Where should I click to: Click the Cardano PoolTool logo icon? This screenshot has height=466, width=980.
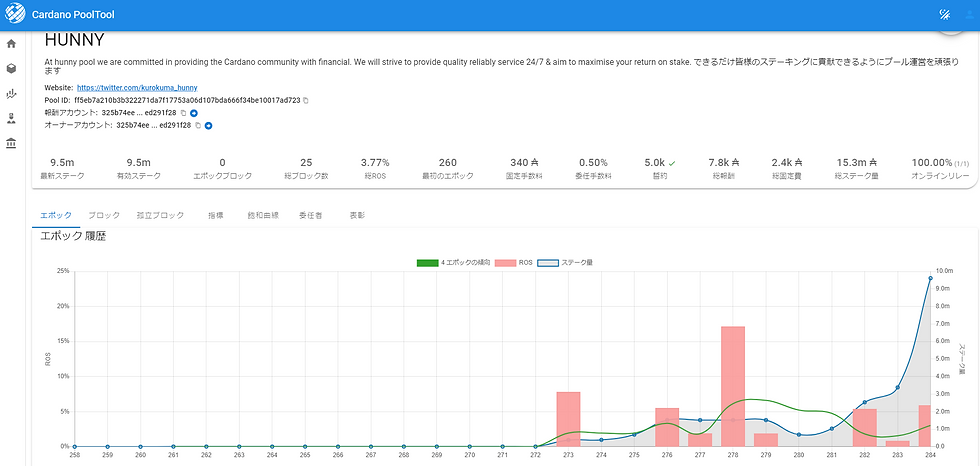pyautogui.click(x=14, y=14)
